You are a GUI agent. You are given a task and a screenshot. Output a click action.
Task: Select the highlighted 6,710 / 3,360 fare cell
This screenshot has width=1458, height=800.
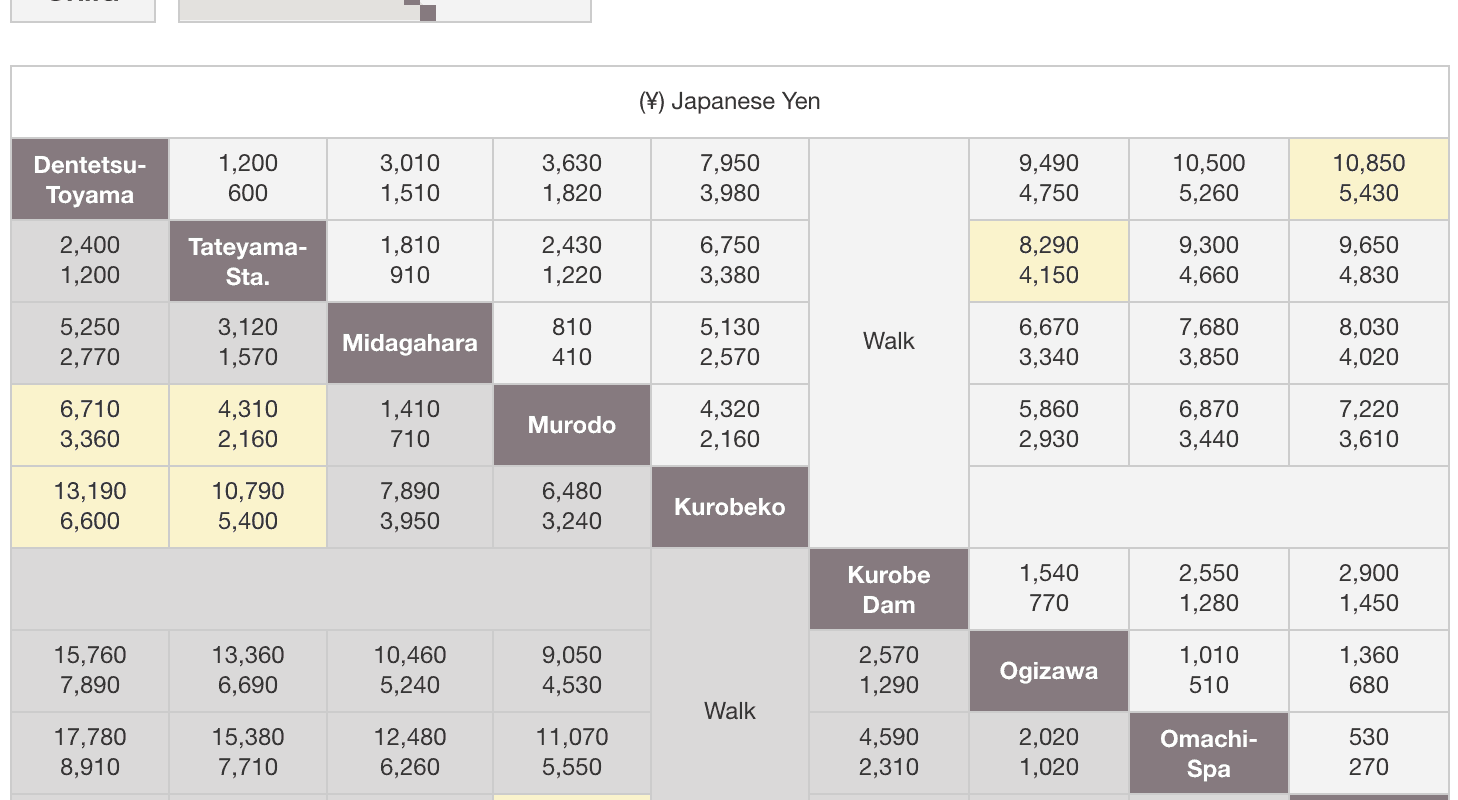click(90, 425)
